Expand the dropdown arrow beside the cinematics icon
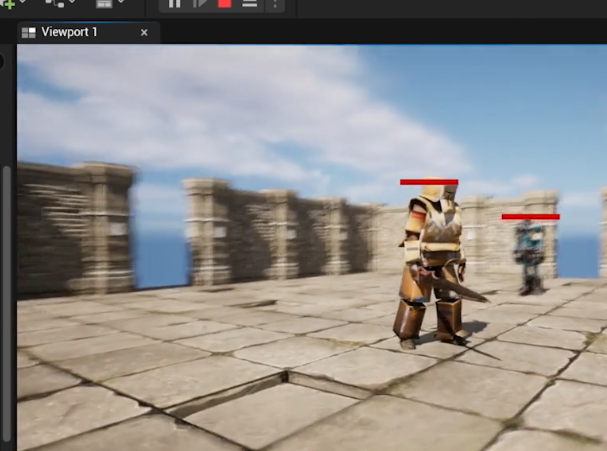The width and height of the screenshot is (607, 451). 121,2
